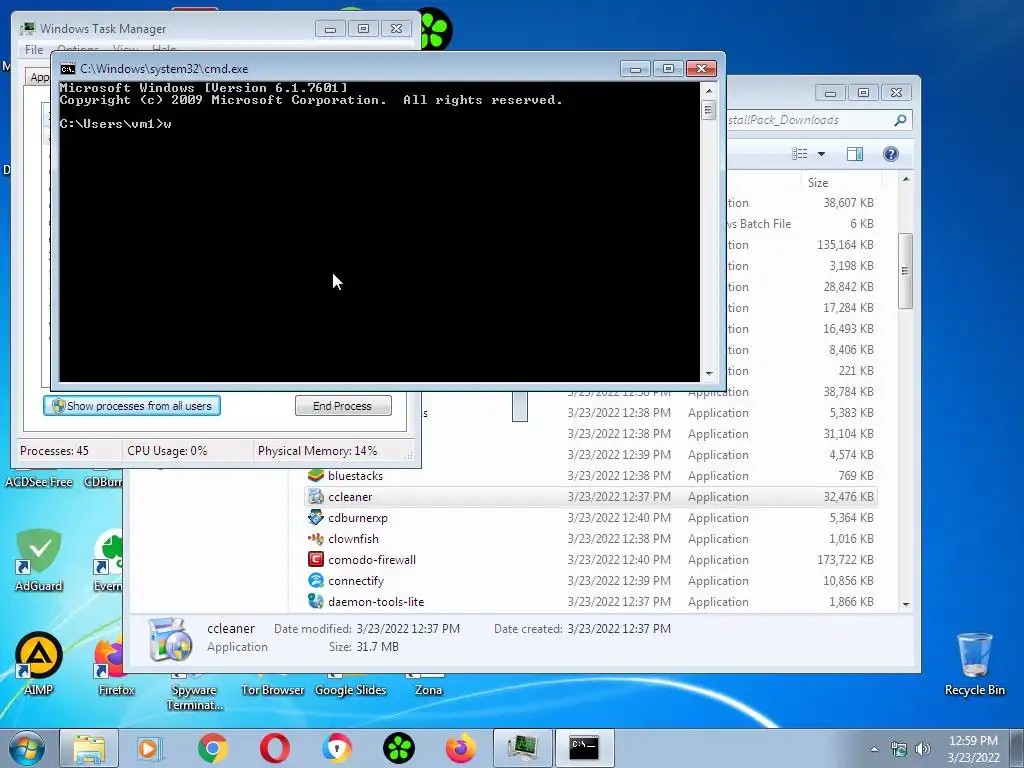The width and height of the screenshot is (1024, 768).
Task: Click the ccleaner preview icon in details pane
Action: [x=170, y=640]
